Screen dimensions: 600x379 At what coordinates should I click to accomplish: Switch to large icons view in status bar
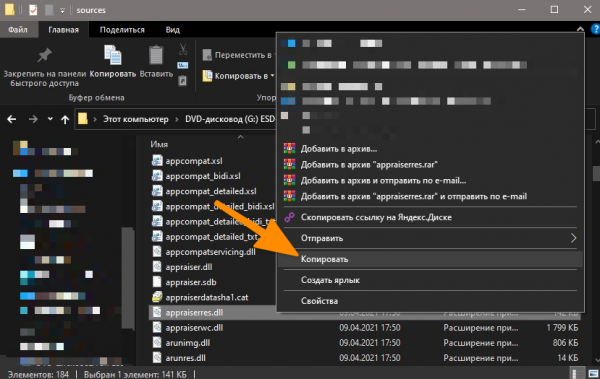592,374
